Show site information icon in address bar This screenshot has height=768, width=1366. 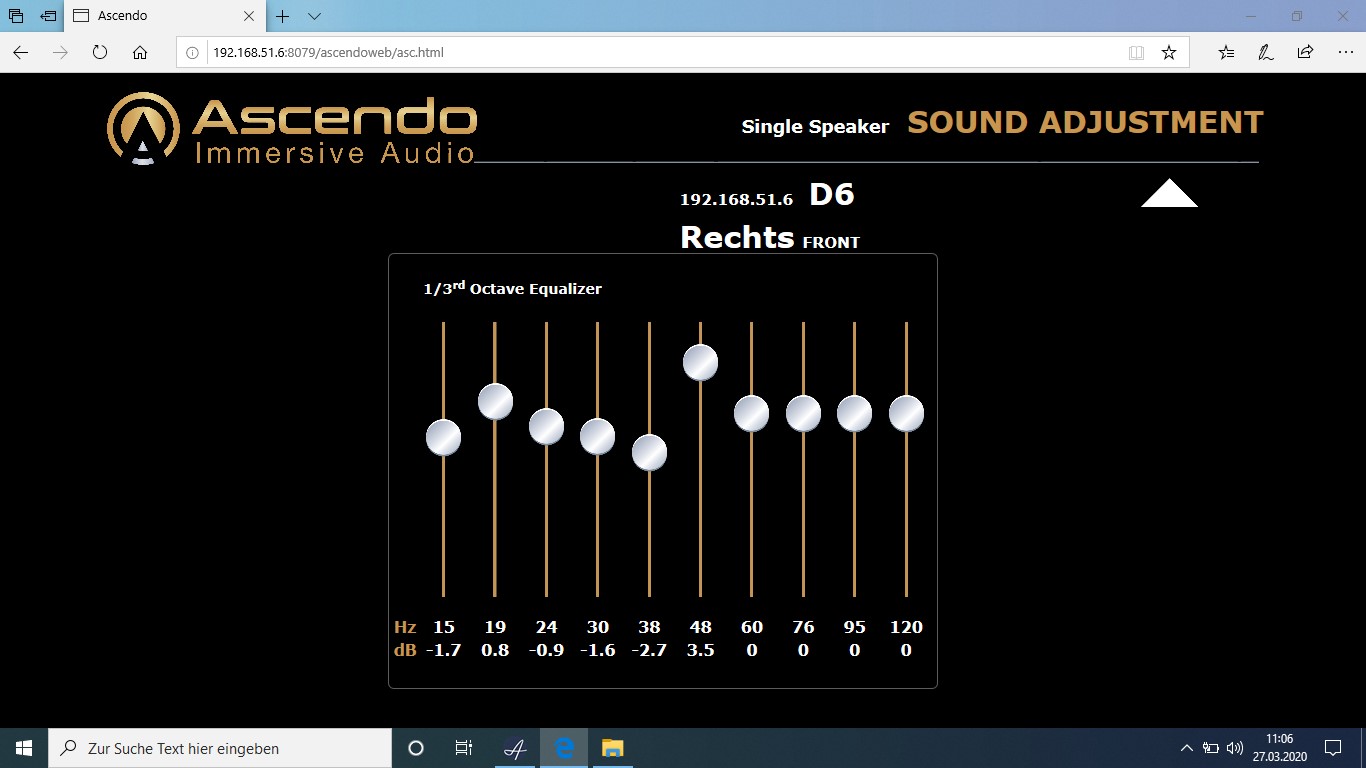click(x=193, y=52)
